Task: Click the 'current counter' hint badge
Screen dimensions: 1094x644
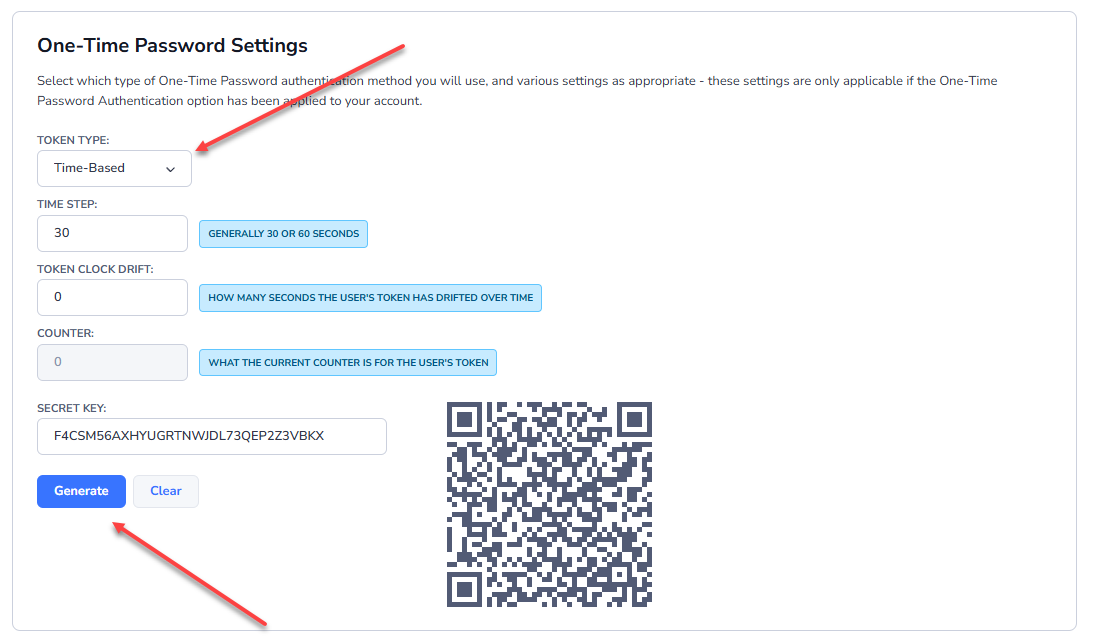Action: click(348, 363)
